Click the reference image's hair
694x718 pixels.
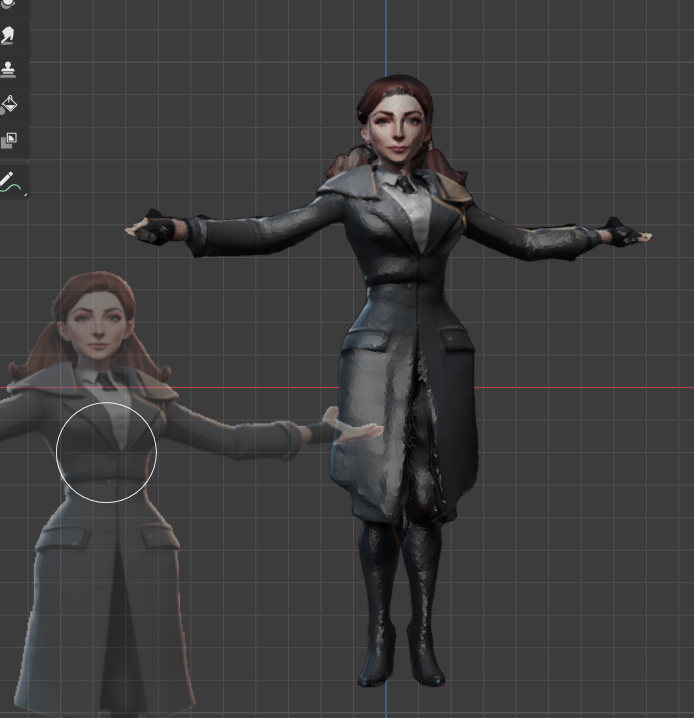90,285
